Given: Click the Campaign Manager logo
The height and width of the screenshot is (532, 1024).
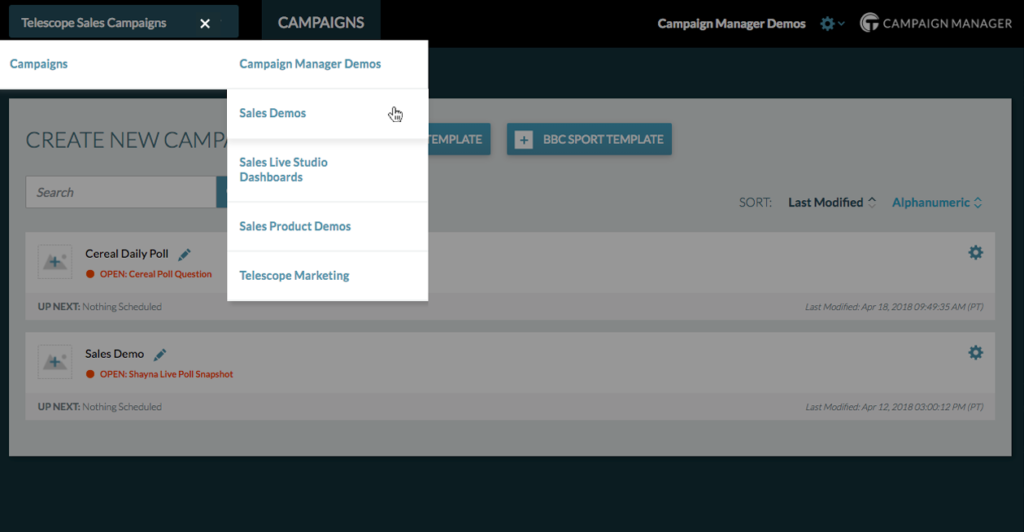Looking at the screenshot, I should pyautogui.click(x=936, y=23).
